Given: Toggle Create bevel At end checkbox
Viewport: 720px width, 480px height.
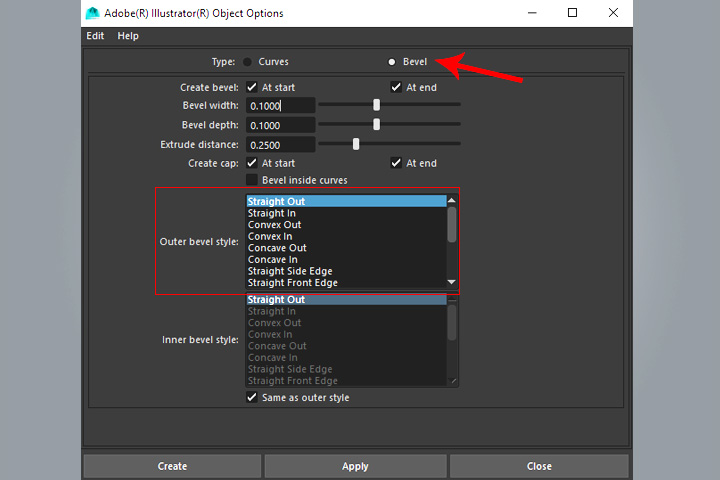Looking at the screenshot, I should (x=397, y=87).
